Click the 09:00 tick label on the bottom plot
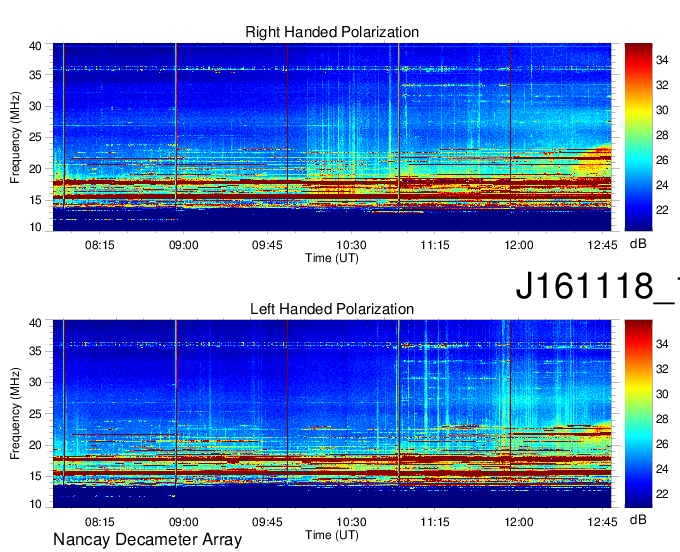Viewport: 680px width, 552px height. 183,522
